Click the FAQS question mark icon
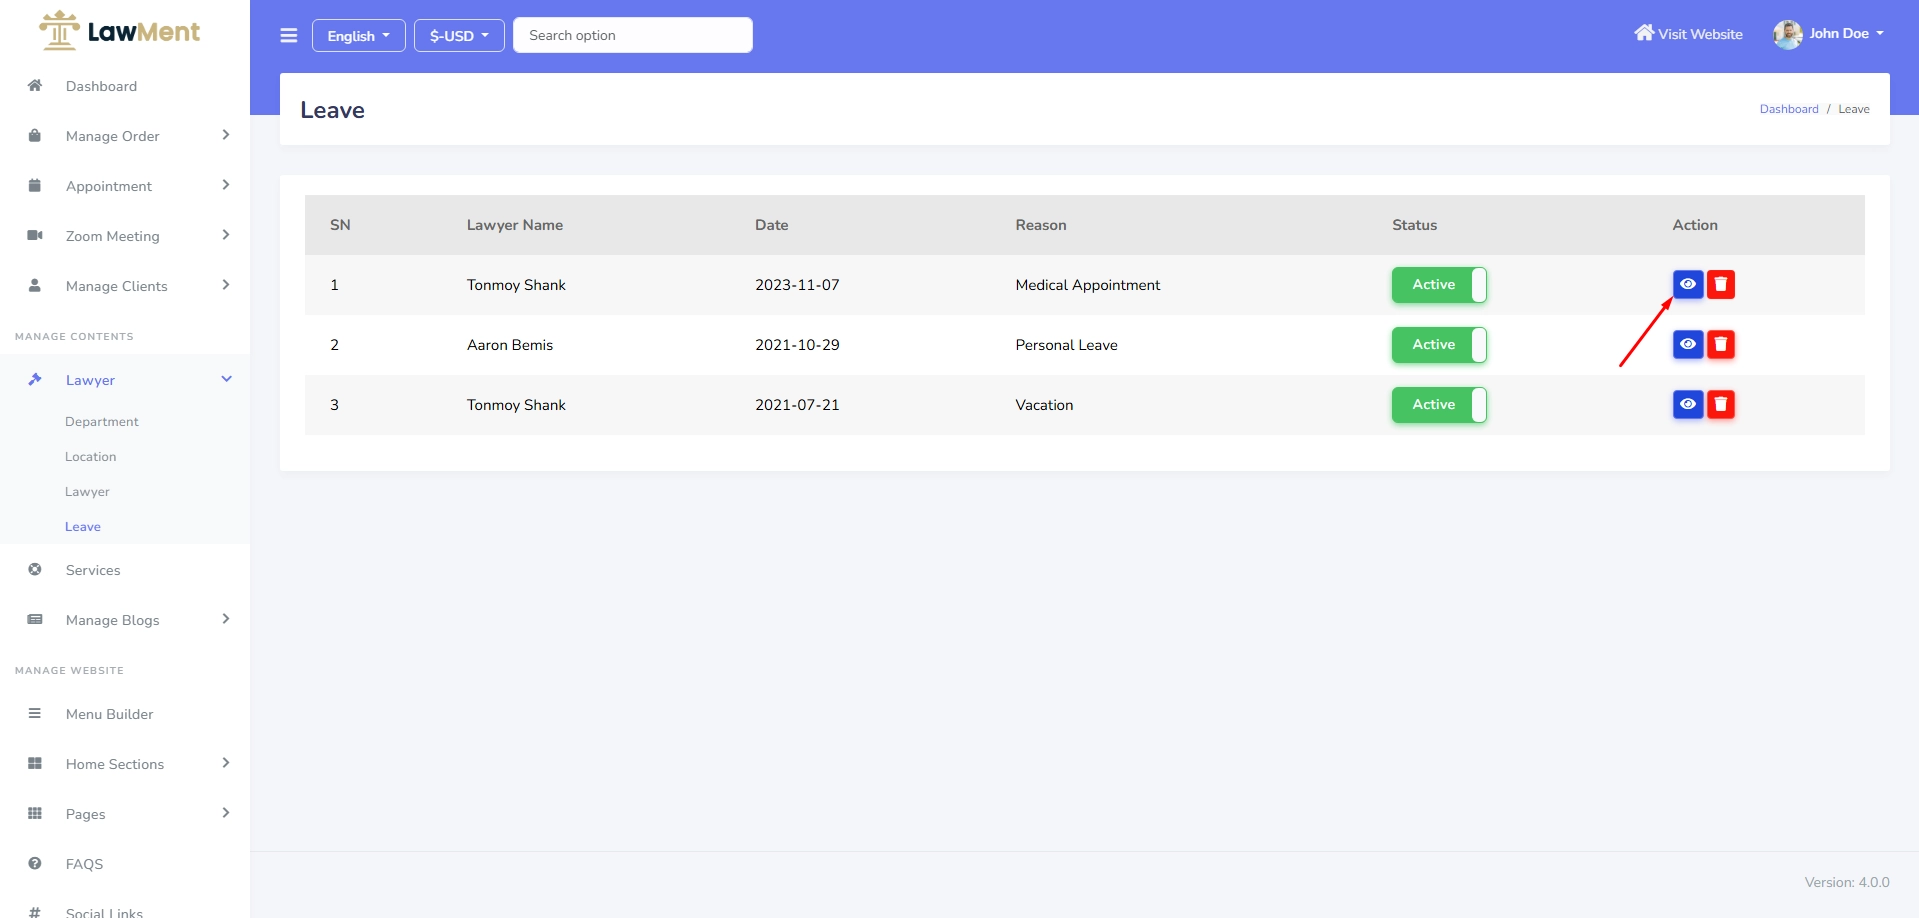Image resolution: width=1919 pixels, height=918 pixels. coord(35,863)
